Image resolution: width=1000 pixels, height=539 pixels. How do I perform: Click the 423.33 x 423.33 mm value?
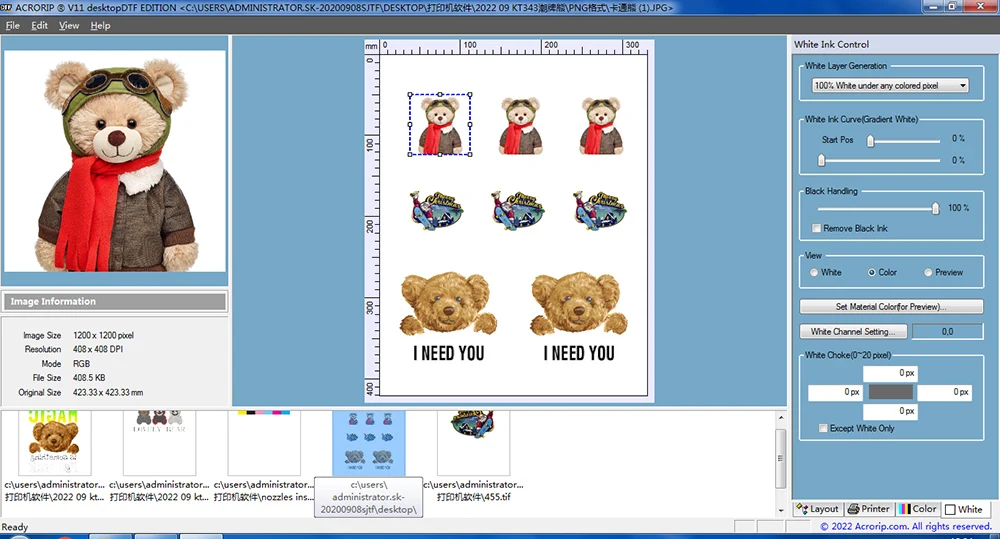[108, 393]
